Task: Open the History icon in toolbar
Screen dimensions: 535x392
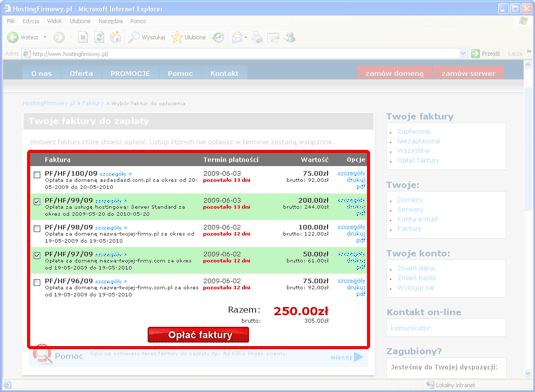Action: 218,37
